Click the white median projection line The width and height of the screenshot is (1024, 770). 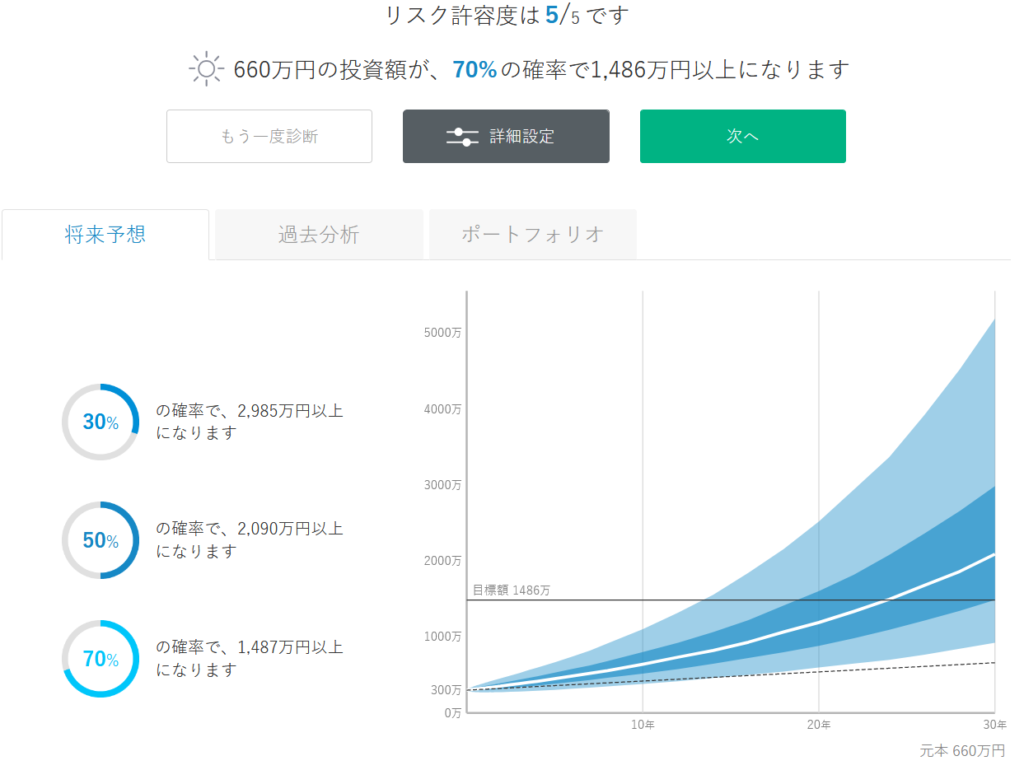pos(820,621)
